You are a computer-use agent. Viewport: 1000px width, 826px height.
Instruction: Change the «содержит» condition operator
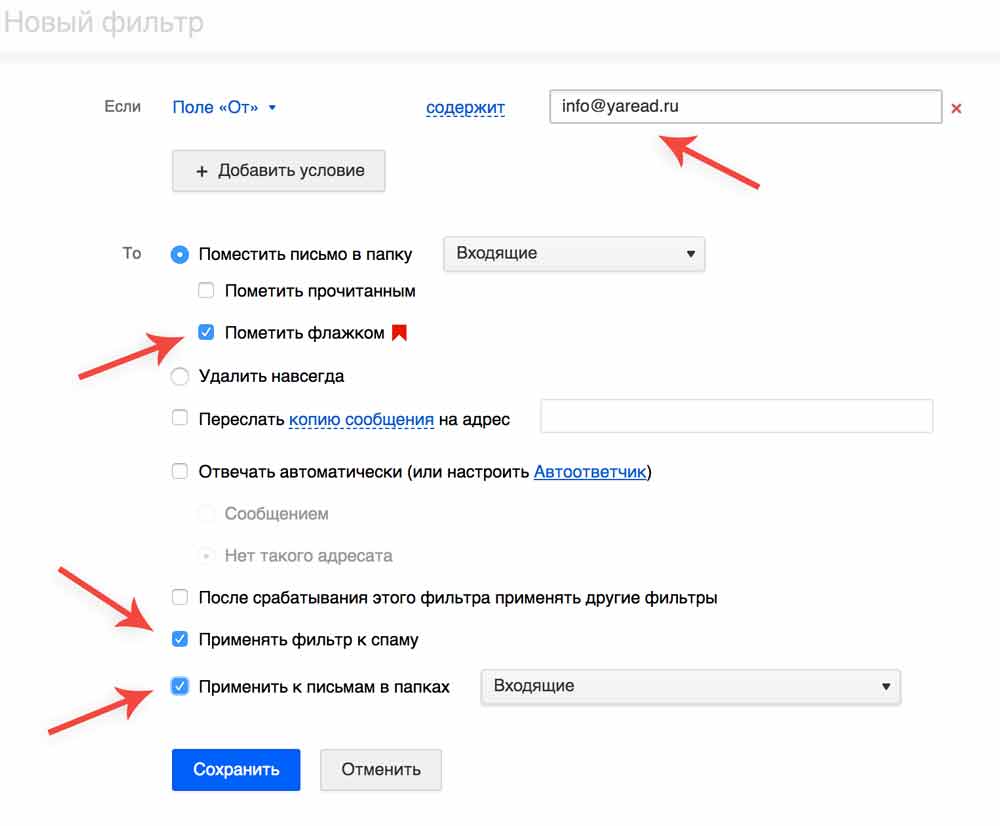pos(465,107)
